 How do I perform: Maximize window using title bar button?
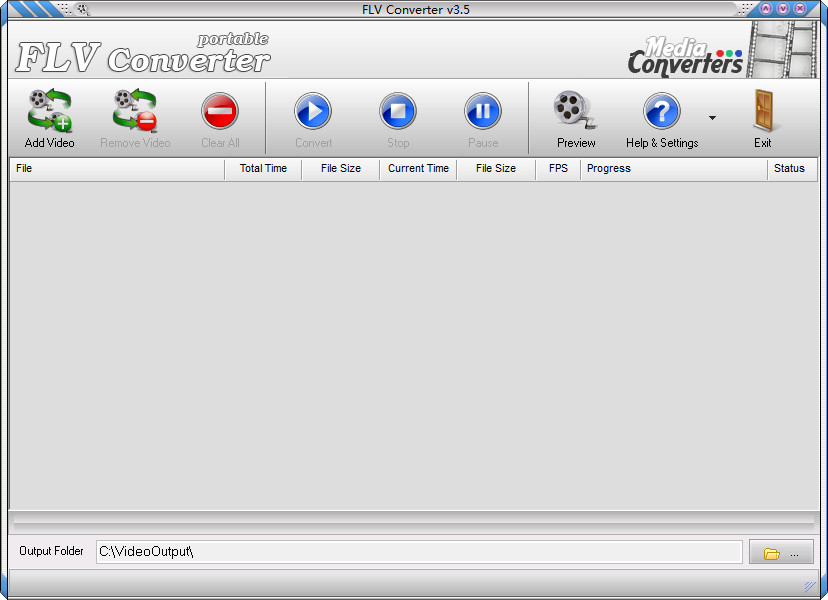[x=783, y=8]
